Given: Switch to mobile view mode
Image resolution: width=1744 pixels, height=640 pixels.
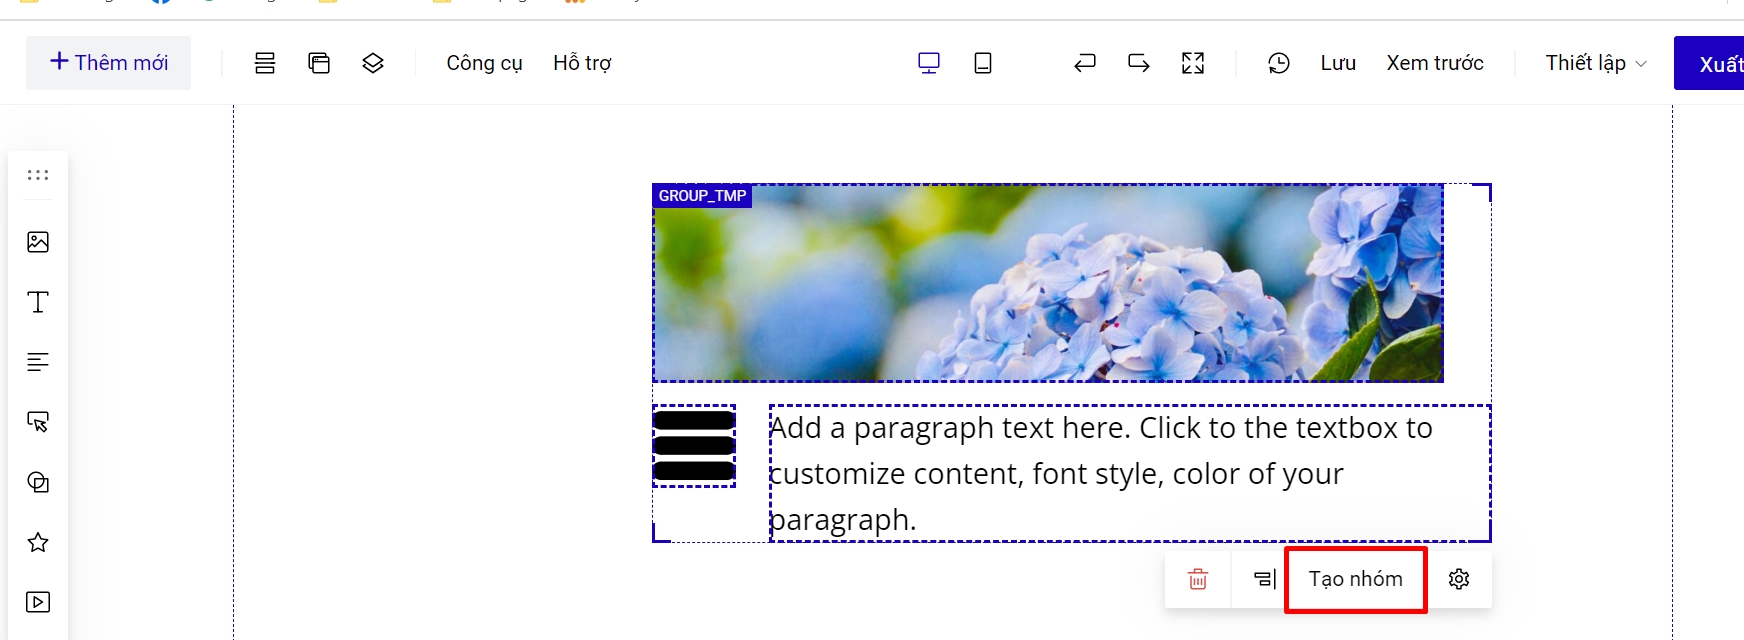Looking at the screenshot, I should (x=983, y=63).
